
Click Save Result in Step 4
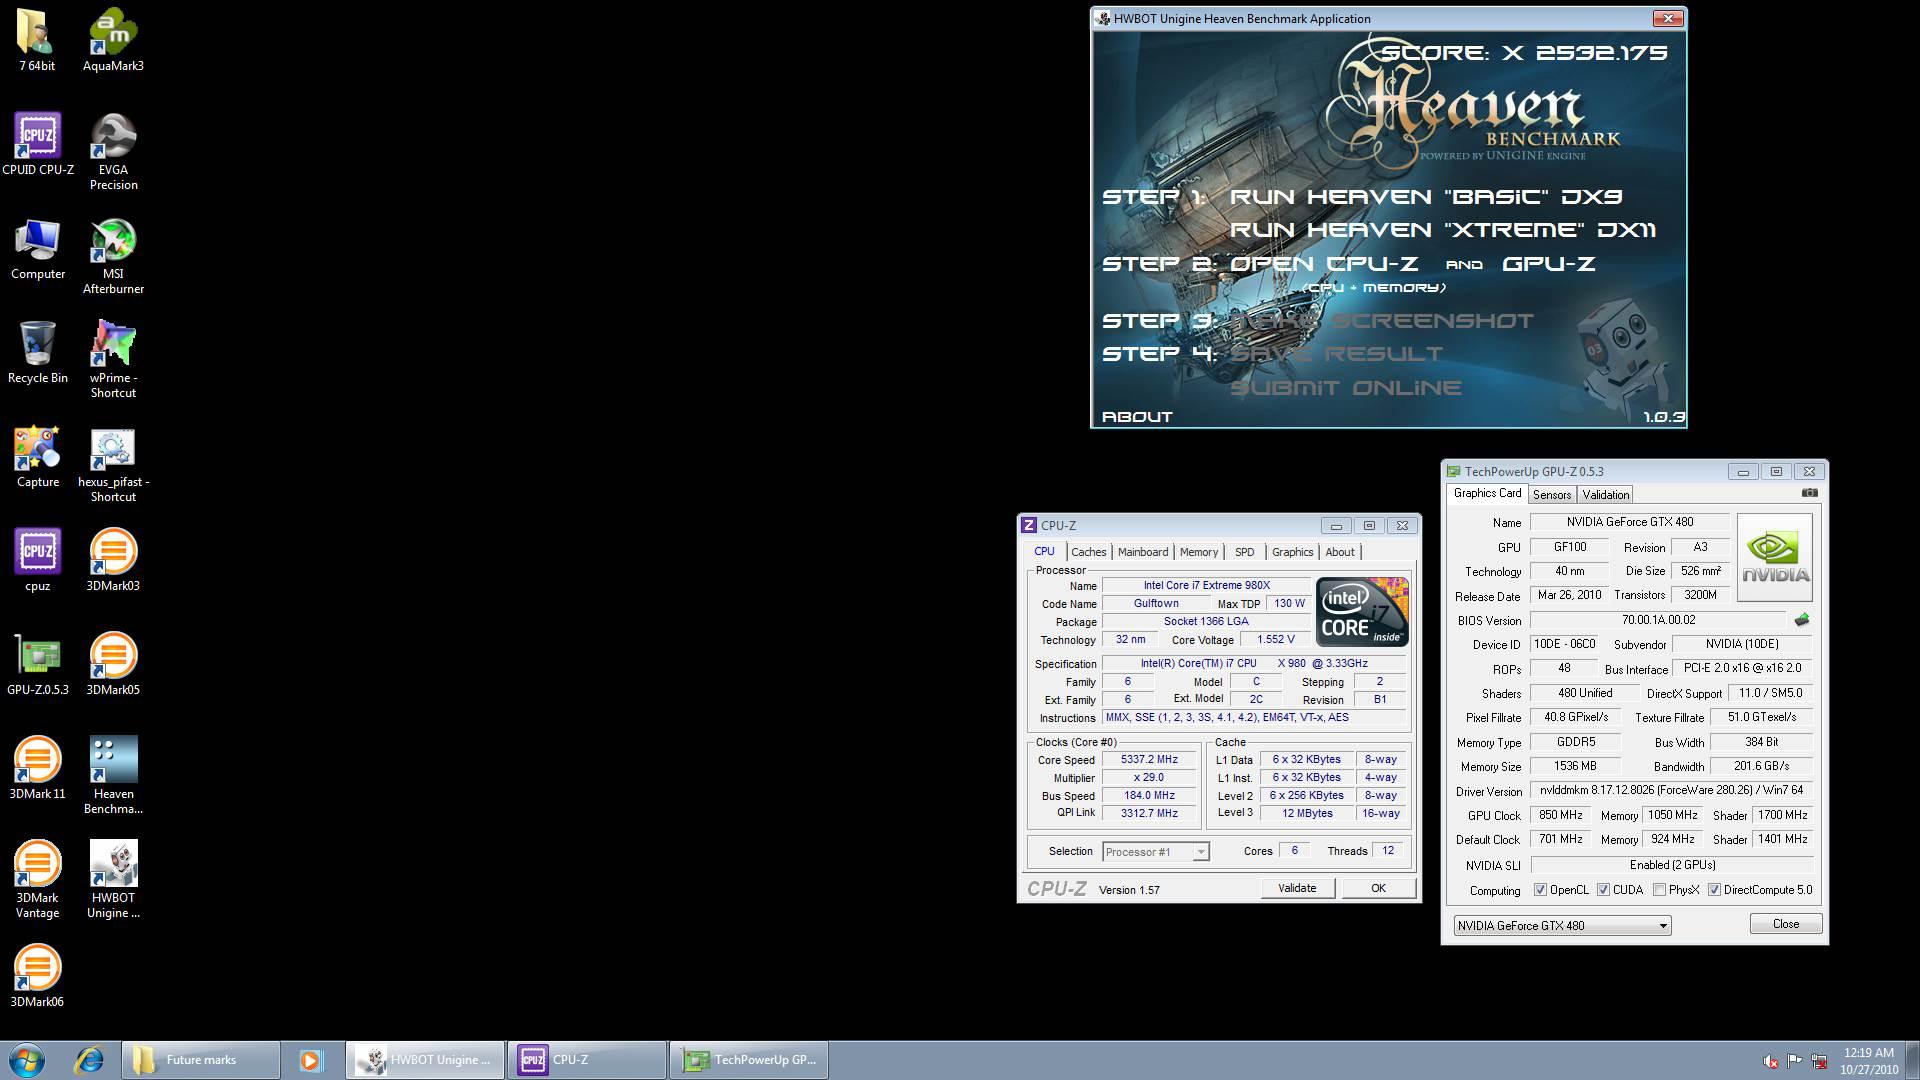[1336, 354]
